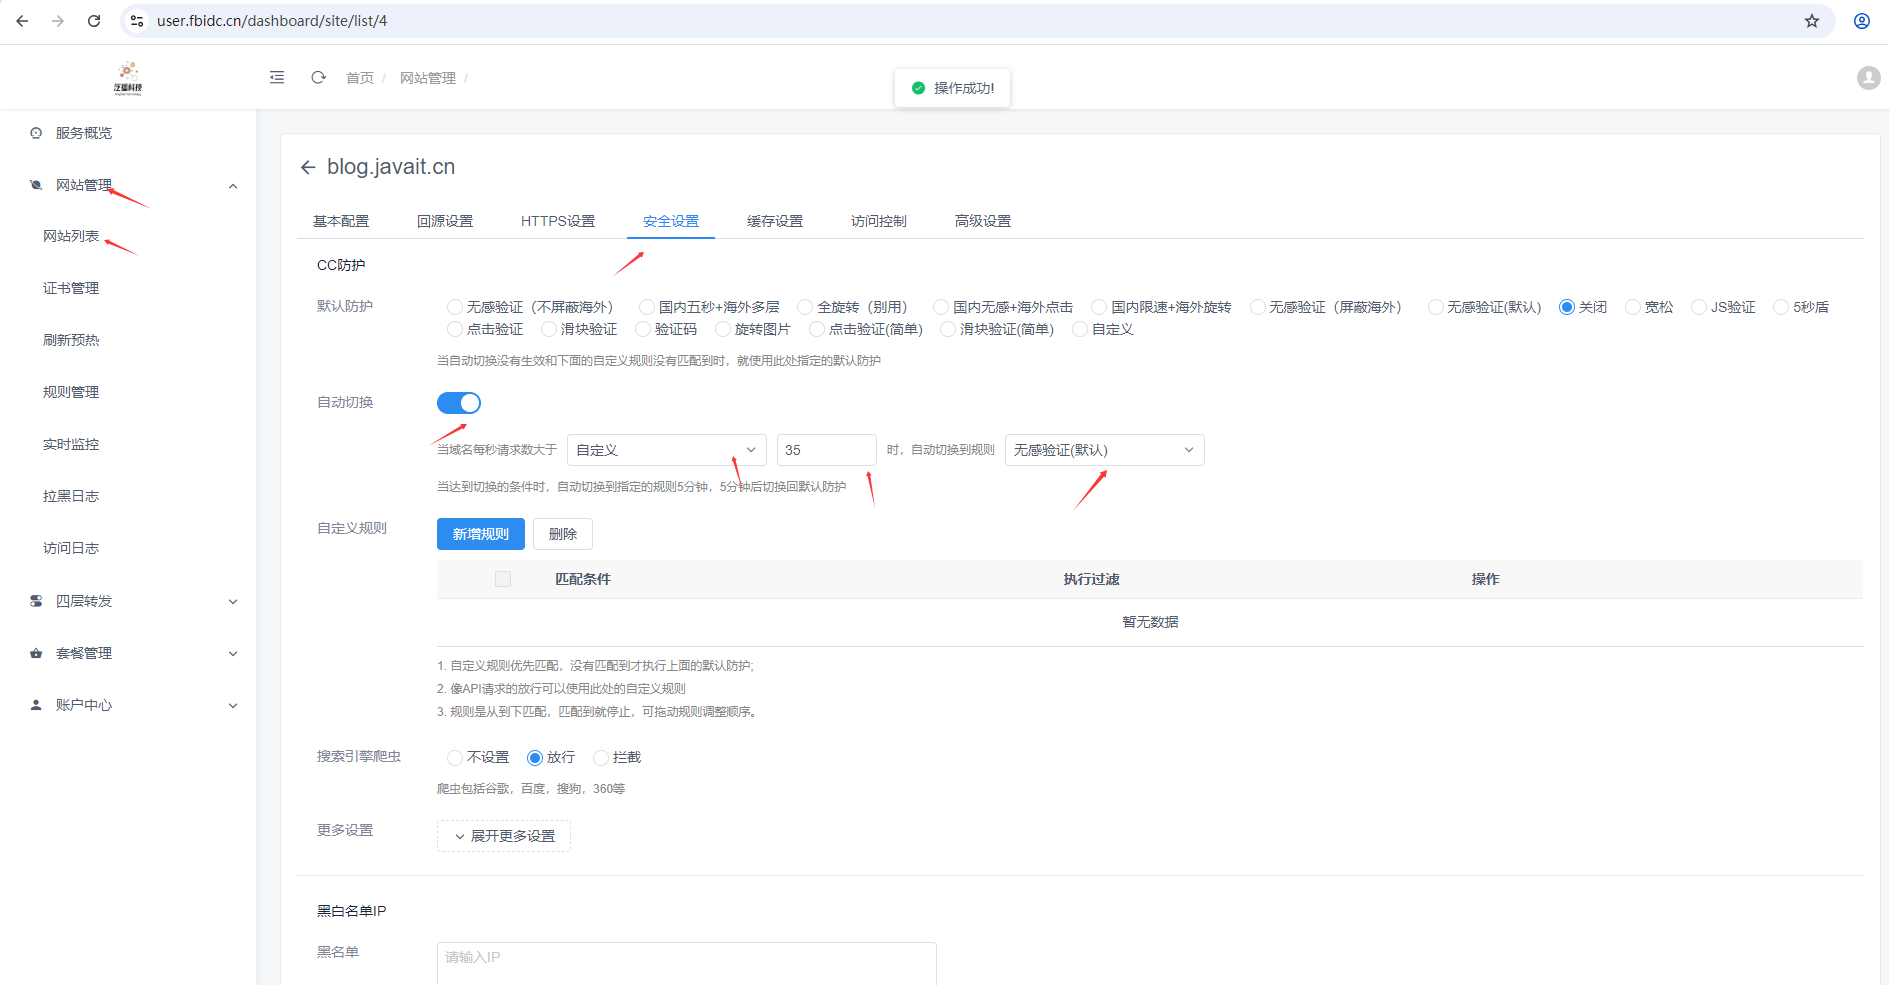
Task: Open the 自定义 request threshold dropdown
Action: point(667,450)
